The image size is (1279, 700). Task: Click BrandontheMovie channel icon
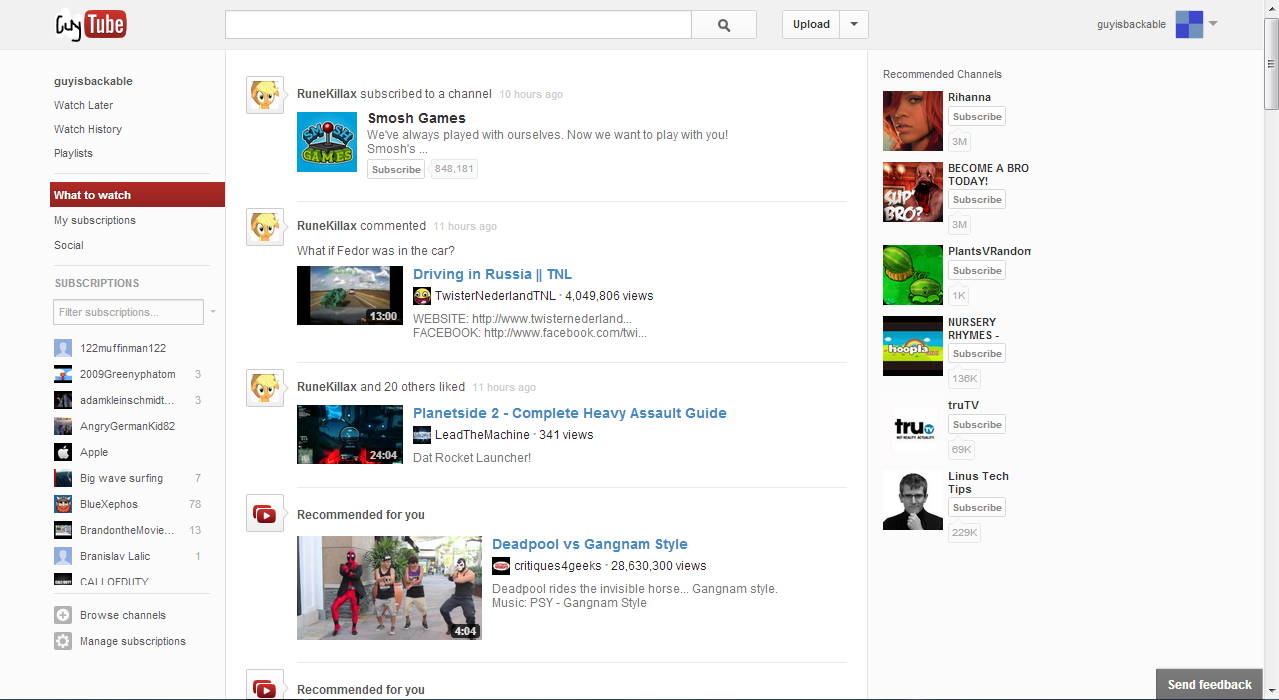click(x=63, y=530)
